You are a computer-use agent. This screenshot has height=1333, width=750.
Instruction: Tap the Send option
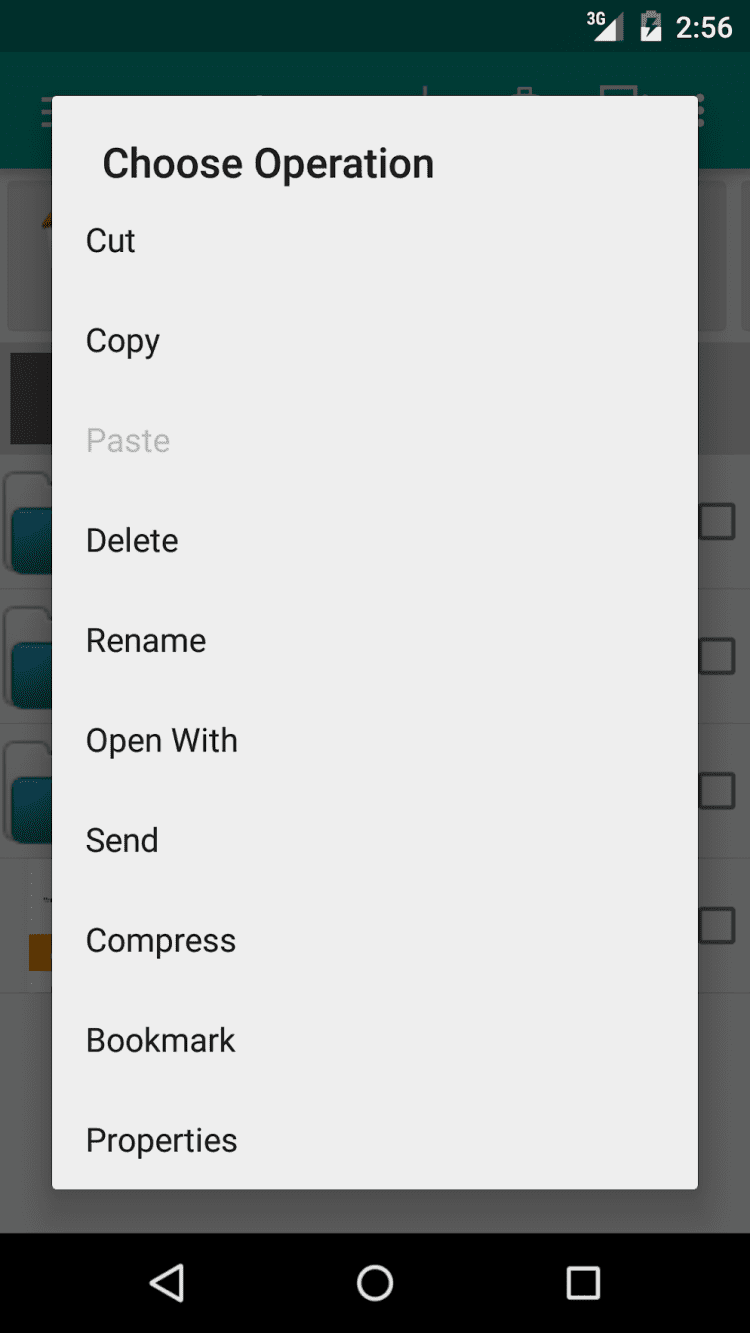[122, 841]
